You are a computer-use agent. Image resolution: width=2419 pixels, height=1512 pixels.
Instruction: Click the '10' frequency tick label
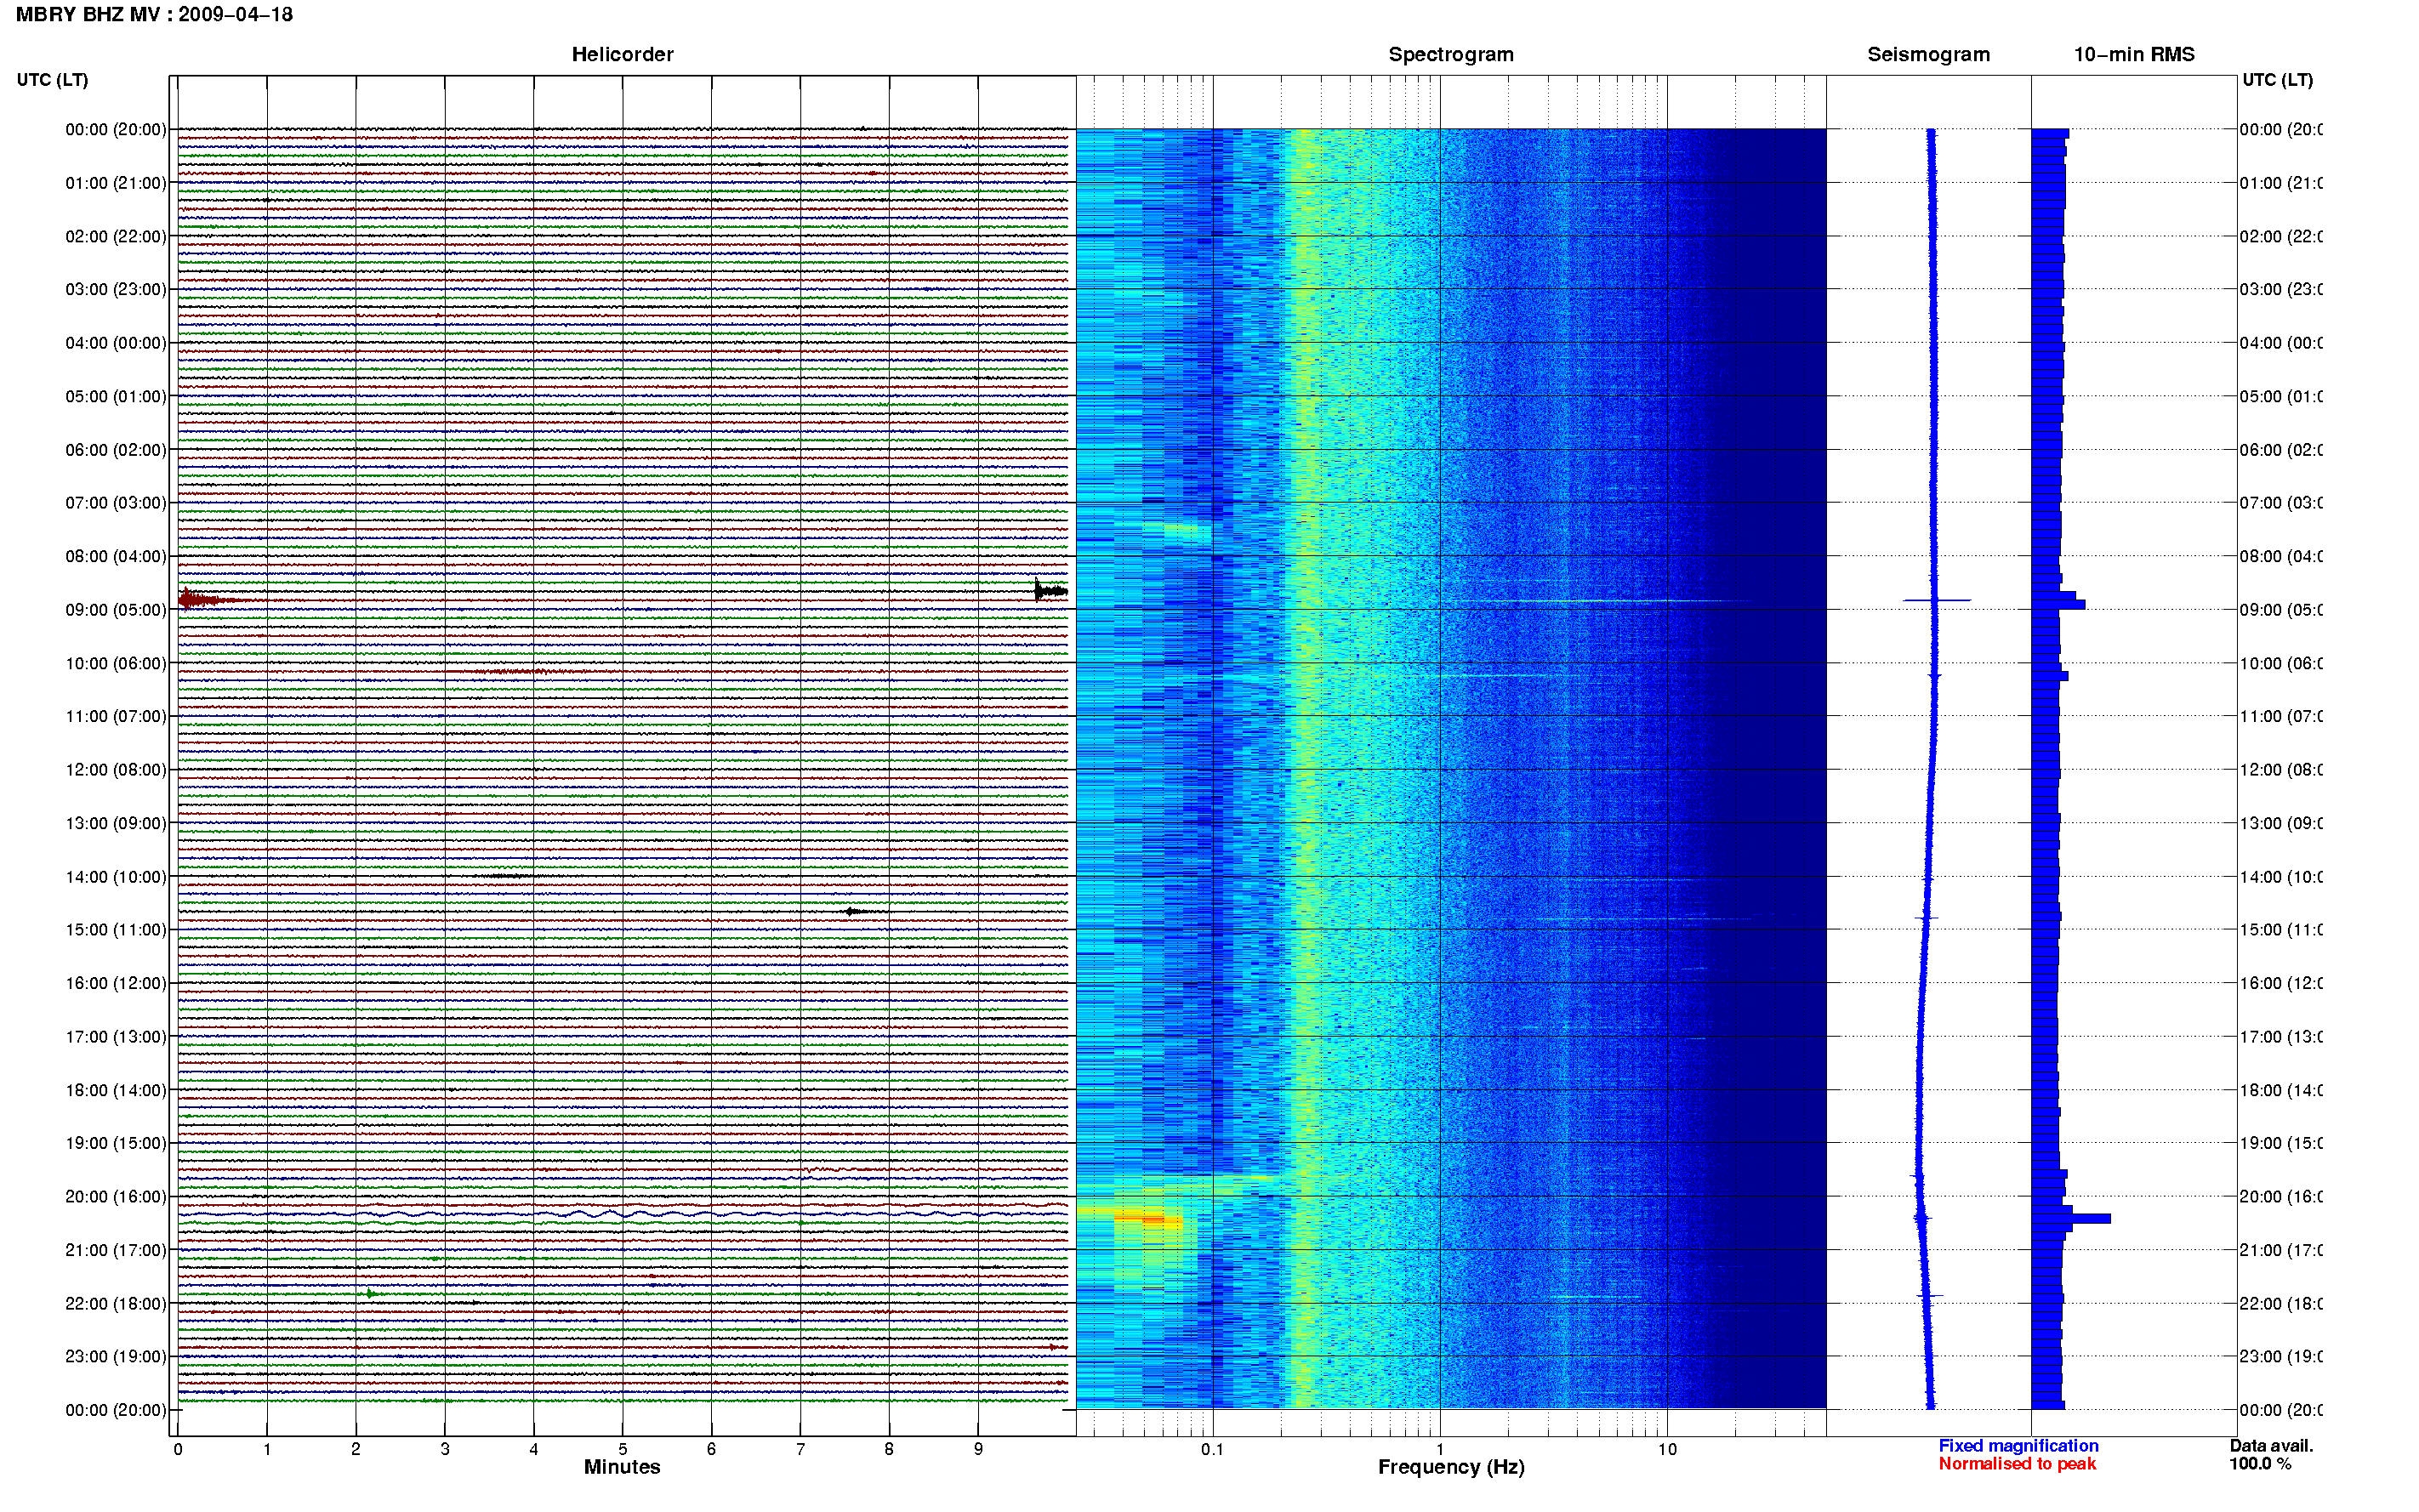(1667, 1449)
